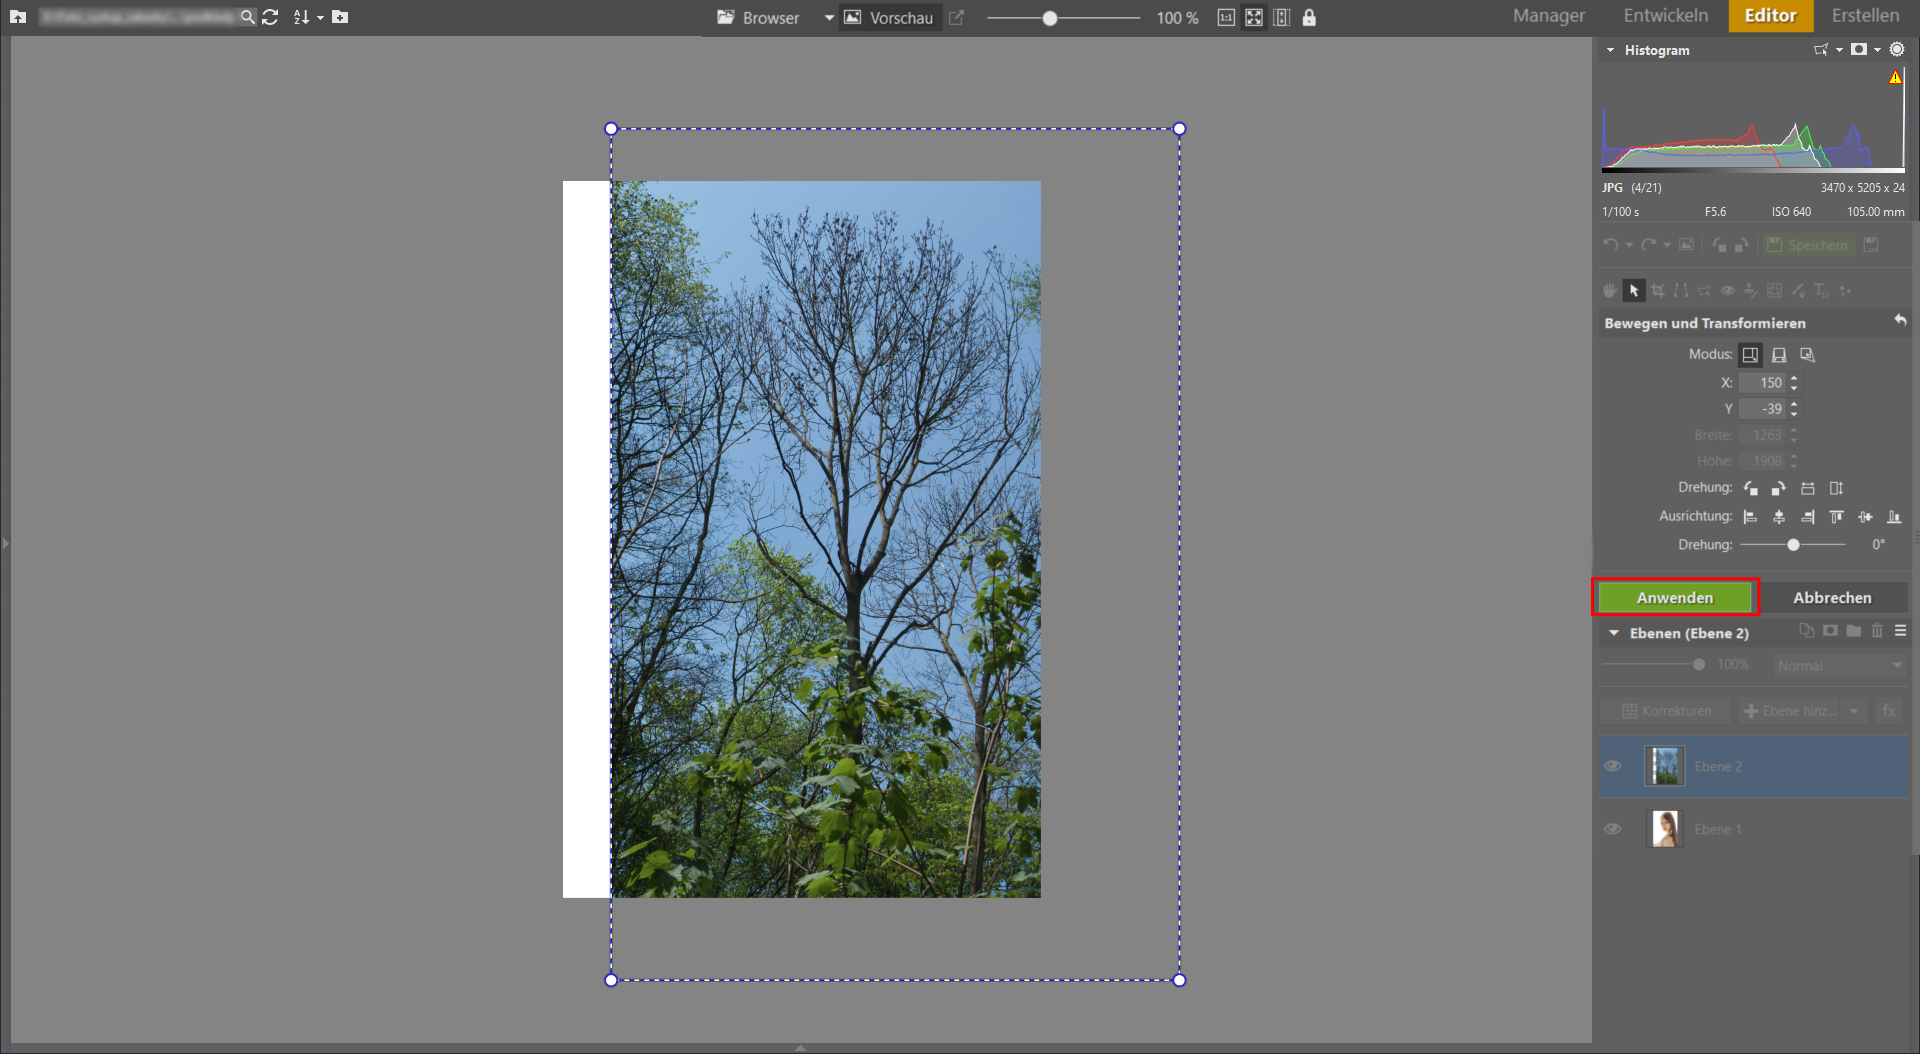Screen dimensions: 1920x1054
Task: Collapse the Ebenen (Ebene 2) panel
Action: pos(1613,633)
